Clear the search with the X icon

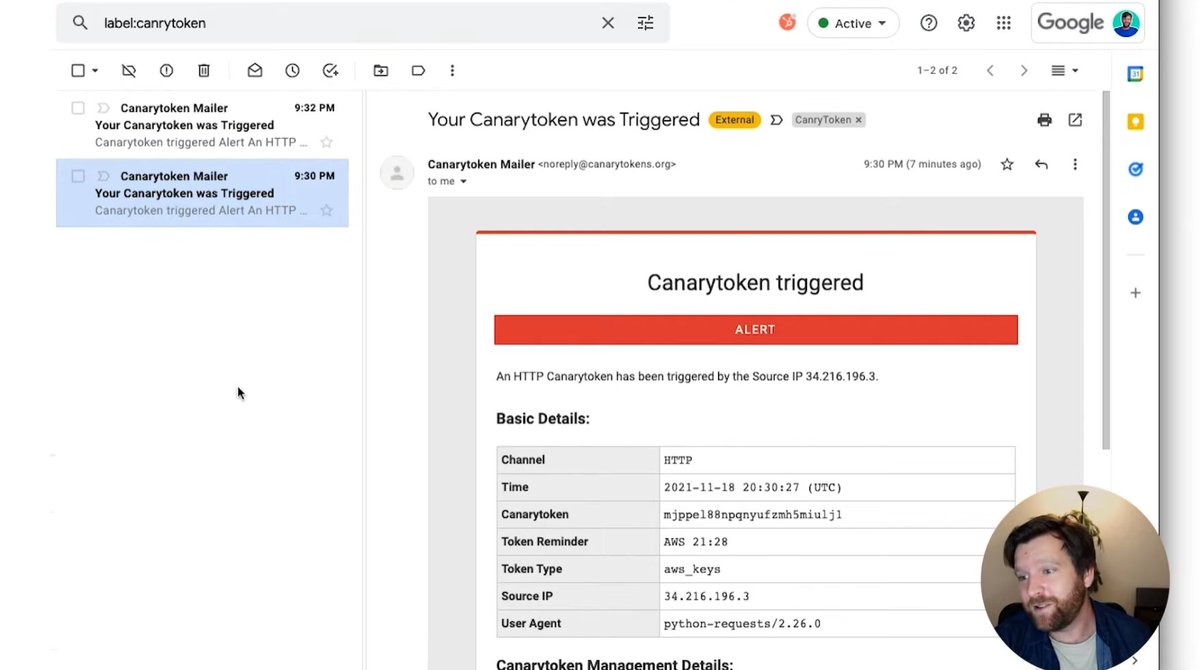[x=608, y=23]
